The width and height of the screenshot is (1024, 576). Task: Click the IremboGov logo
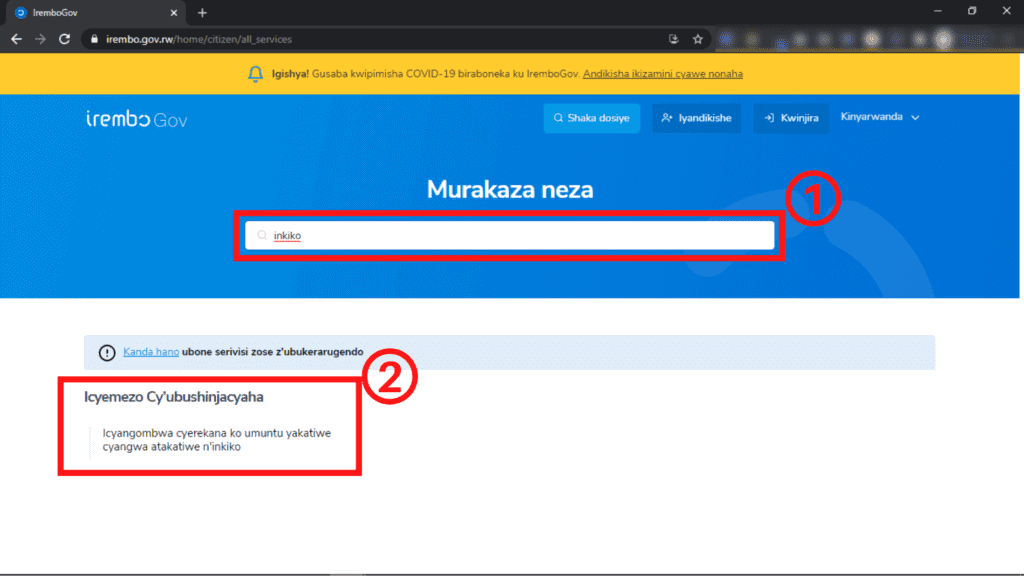[136, 119]
